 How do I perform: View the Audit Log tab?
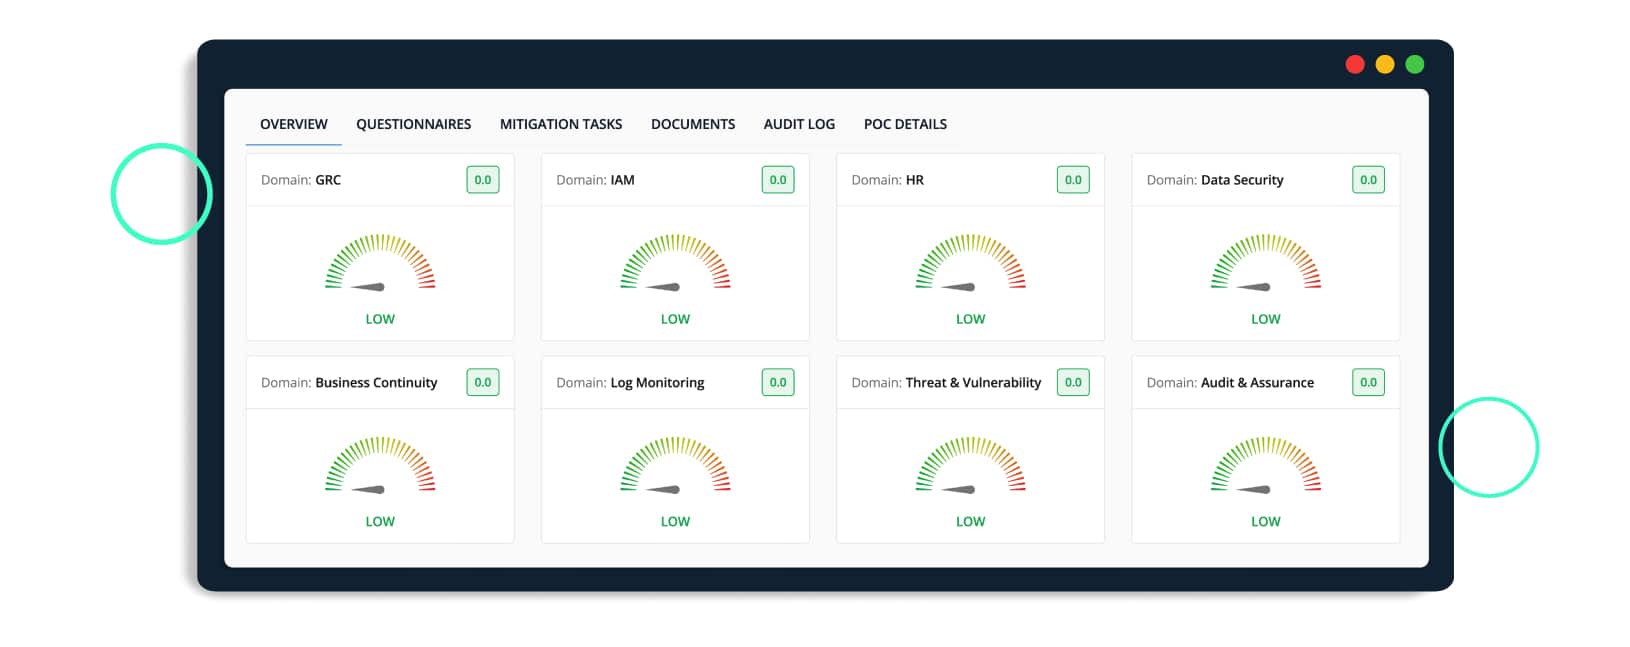(799, 124)
